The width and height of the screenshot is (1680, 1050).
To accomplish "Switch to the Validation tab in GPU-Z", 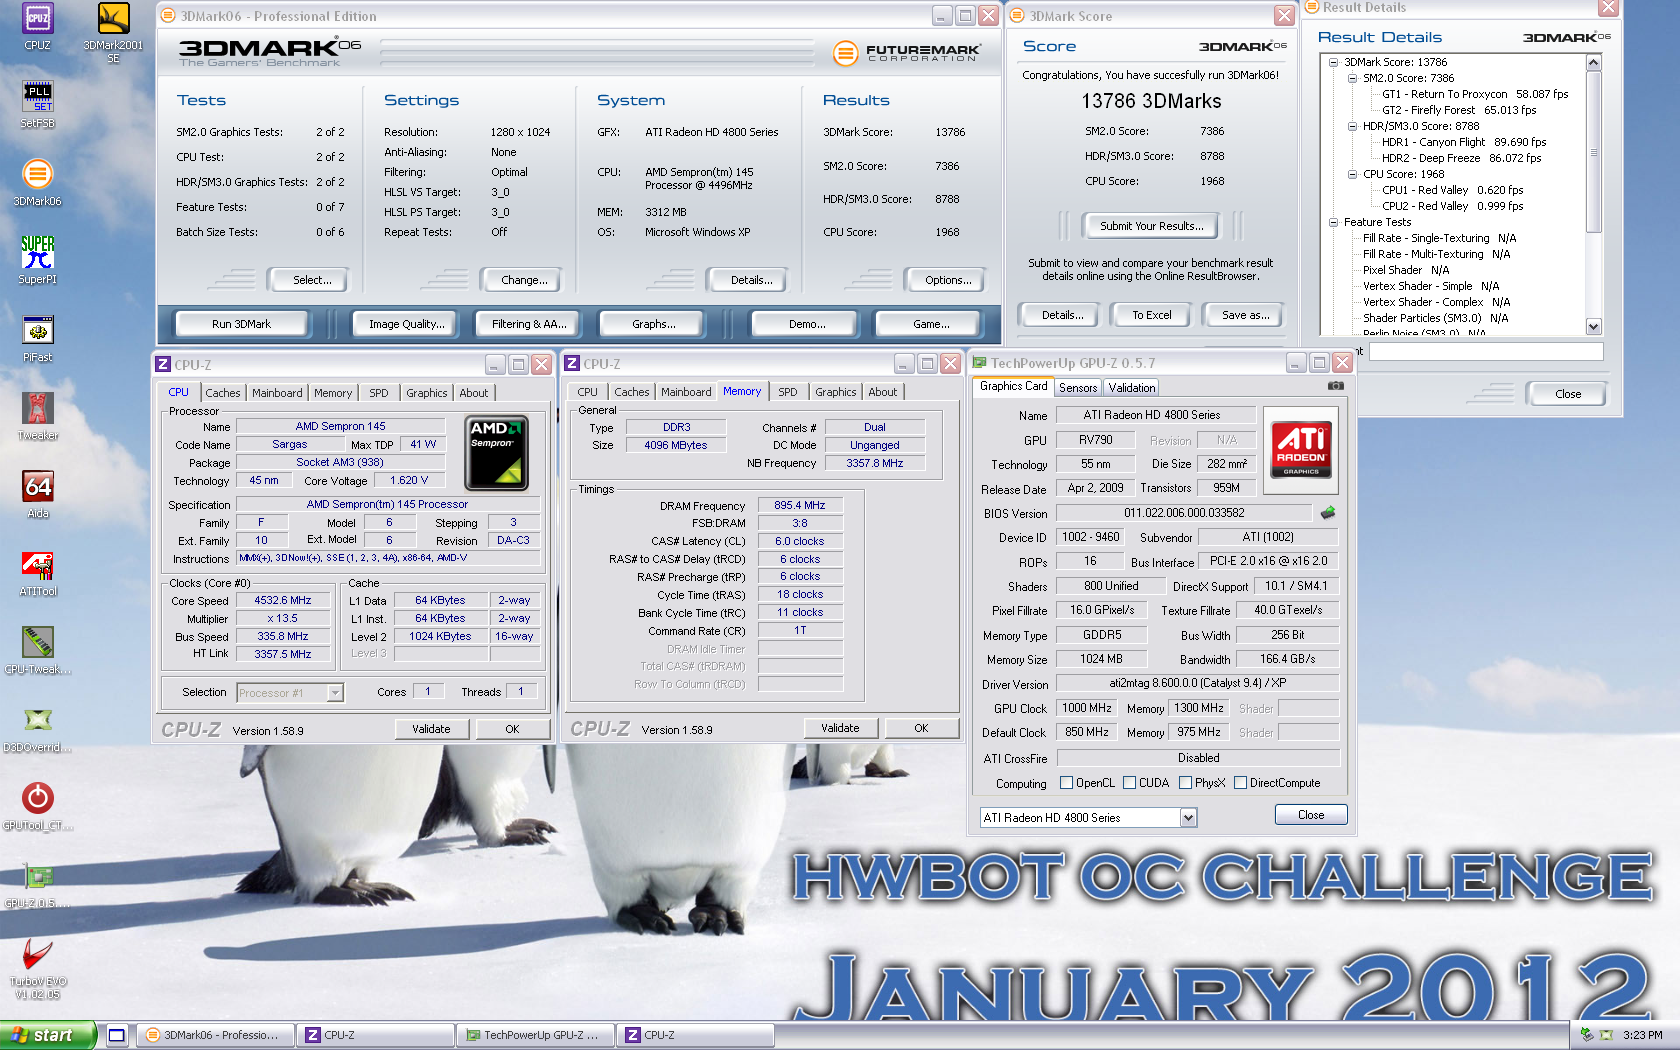I will (1131, 388).
